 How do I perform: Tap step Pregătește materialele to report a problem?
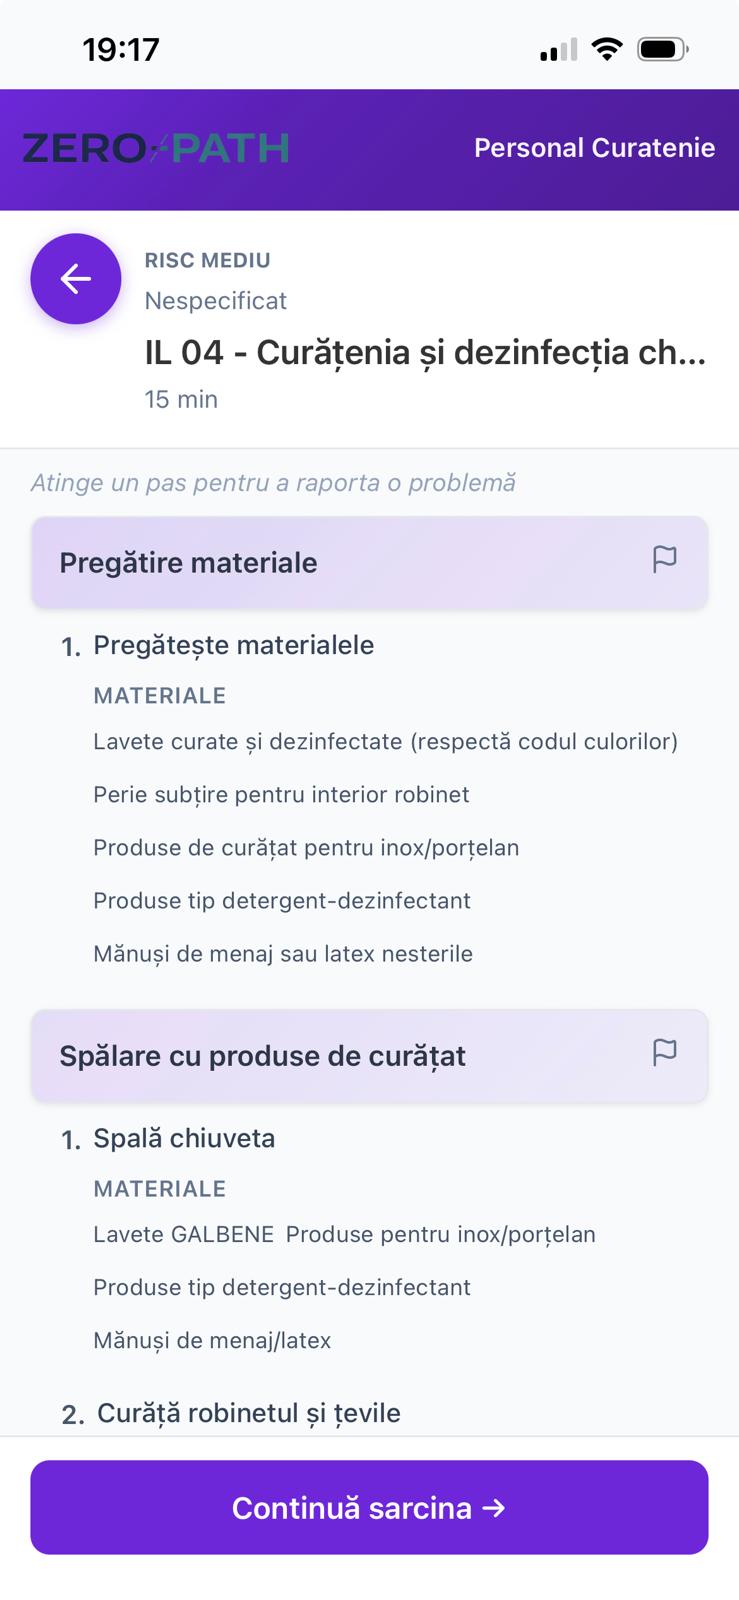pyautogui.click(x=233, y=645)
